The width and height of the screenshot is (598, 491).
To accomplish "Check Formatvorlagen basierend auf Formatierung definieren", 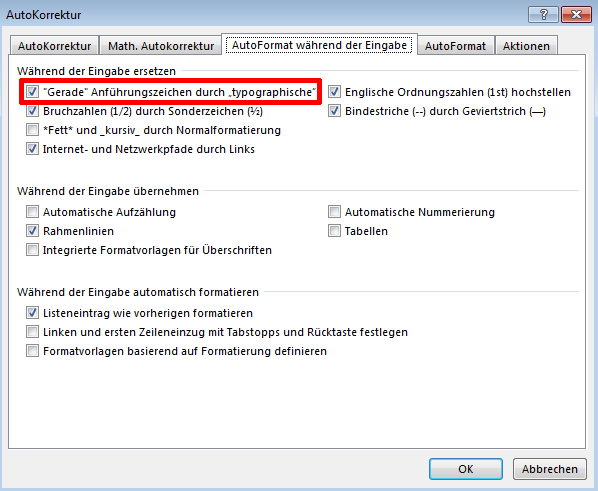I will [32, 351].
